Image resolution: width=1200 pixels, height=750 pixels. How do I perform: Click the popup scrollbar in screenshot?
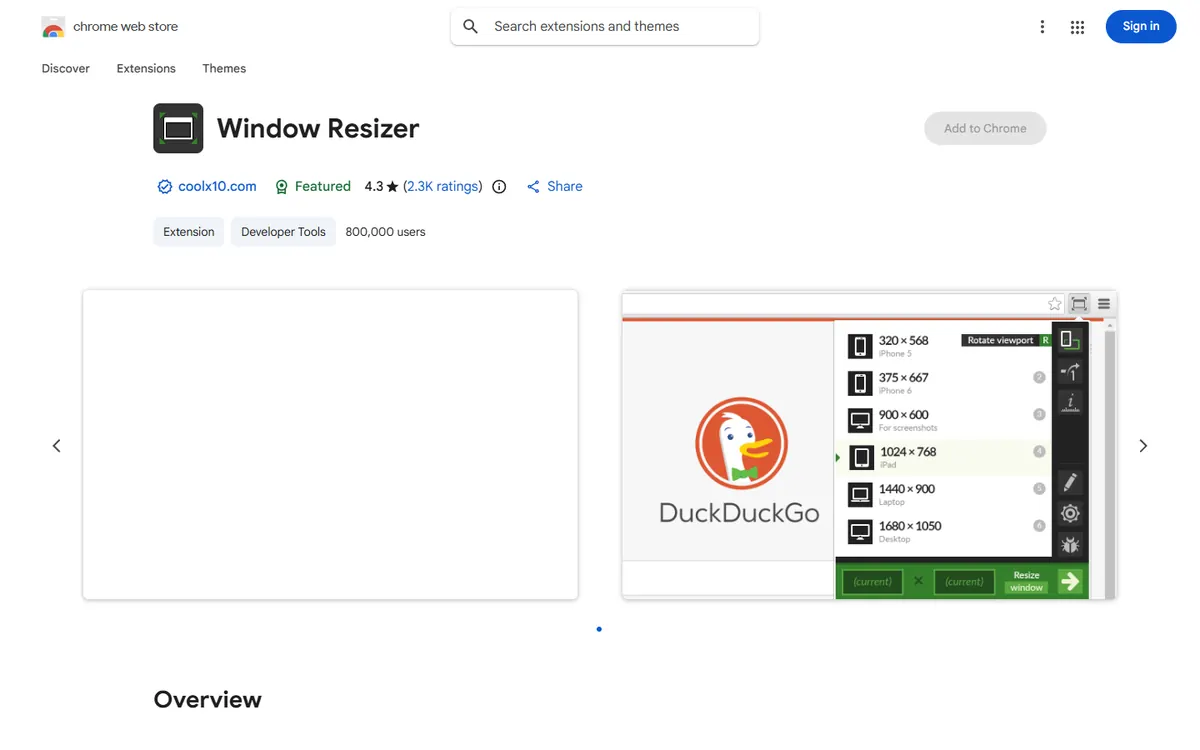point(1109,460)
